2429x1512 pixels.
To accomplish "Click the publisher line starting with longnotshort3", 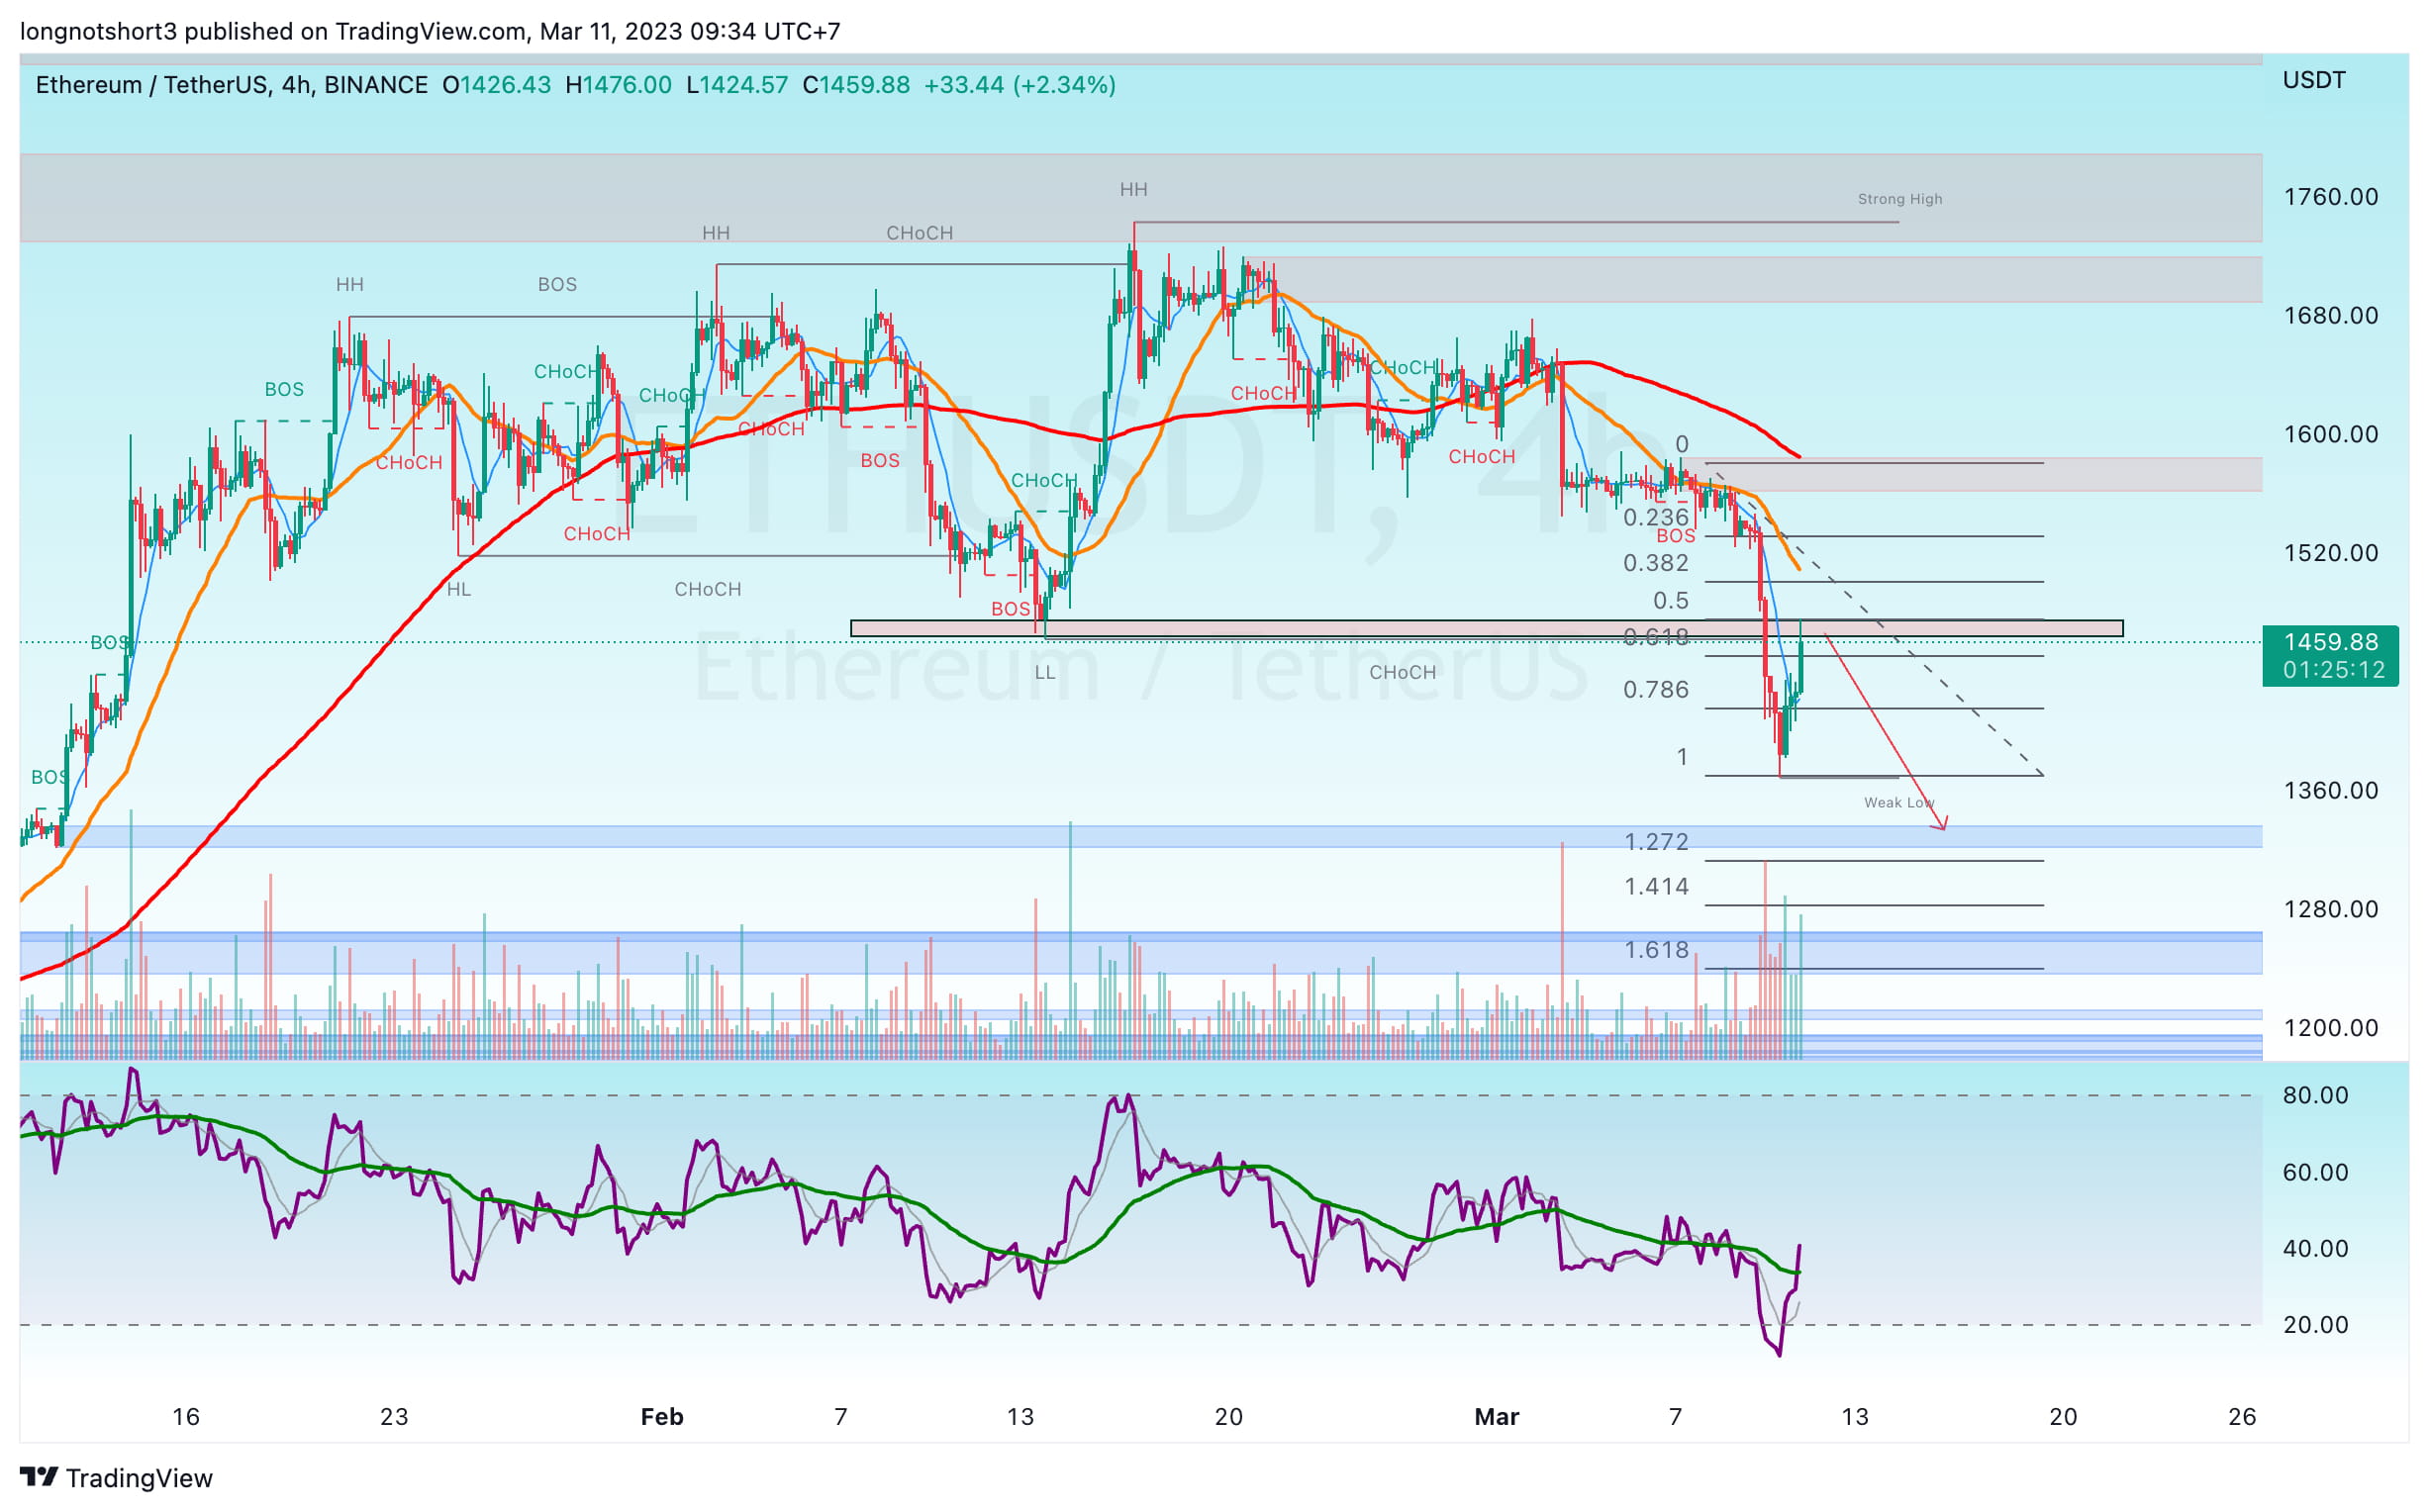I will coord(430,31).
